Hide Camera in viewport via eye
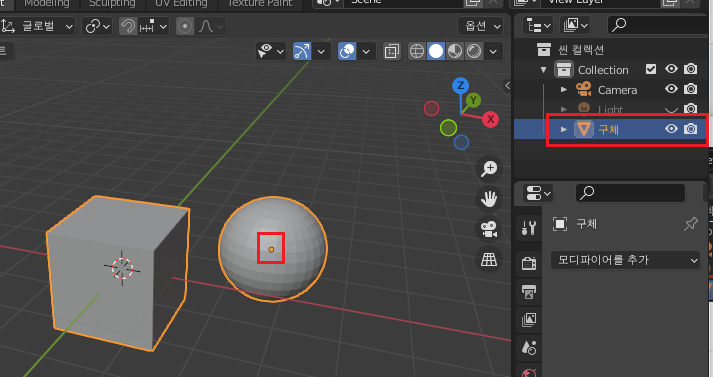 [x=671, y=89]
